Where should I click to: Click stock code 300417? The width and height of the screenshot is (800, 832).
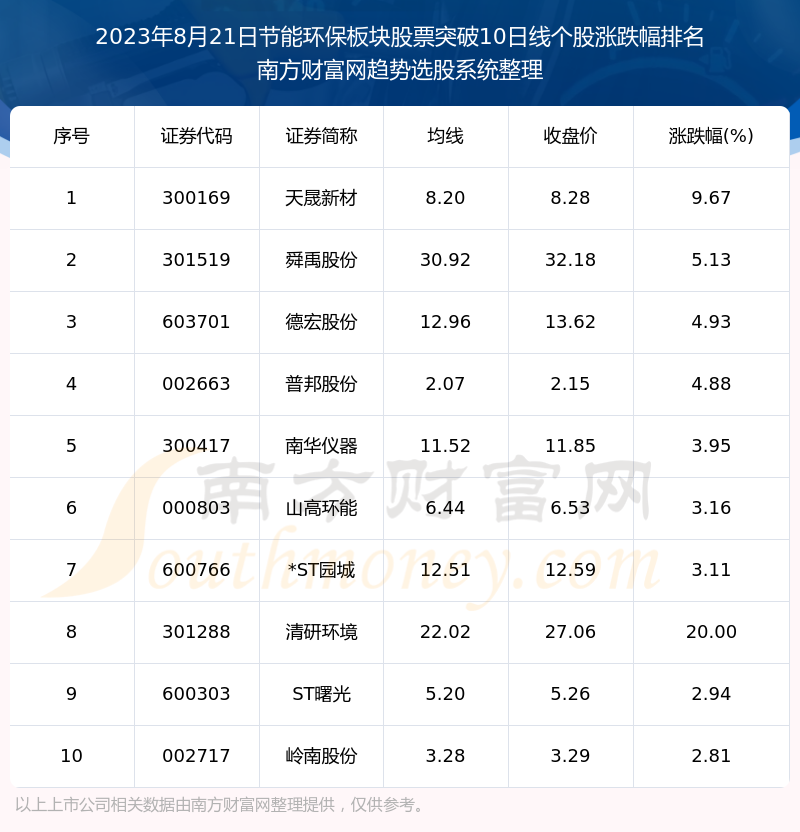[x=196, y=446]
